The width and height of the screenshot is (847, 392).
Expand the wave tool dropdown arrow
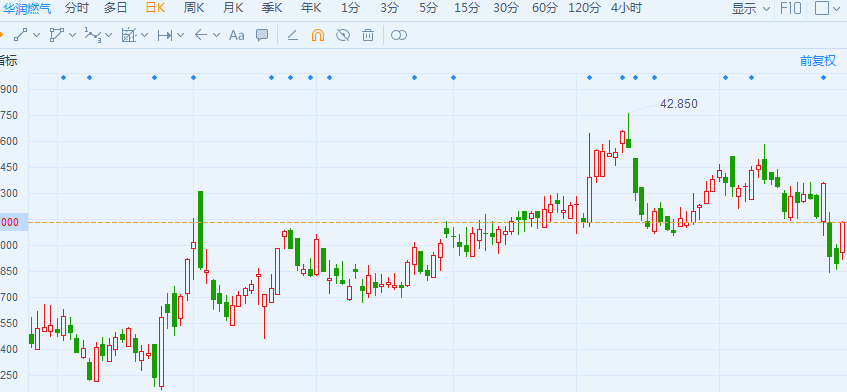109,35
